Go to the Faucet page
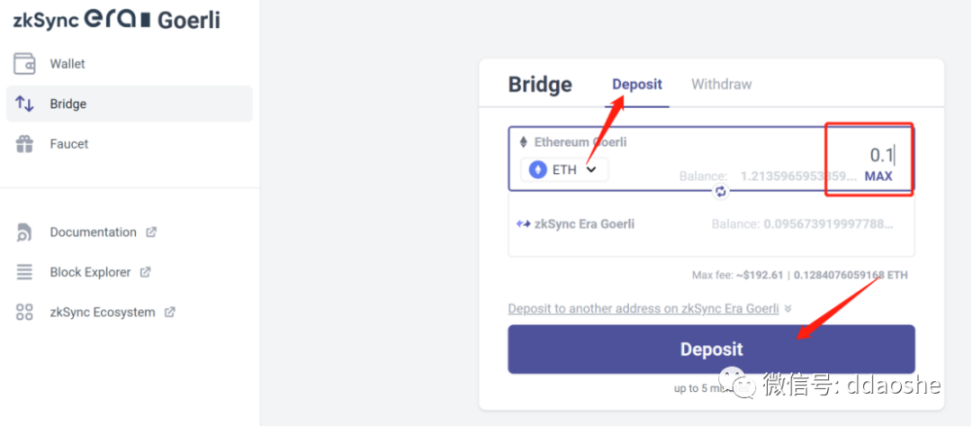Screen dimensions: 972x427 [69, 144]
